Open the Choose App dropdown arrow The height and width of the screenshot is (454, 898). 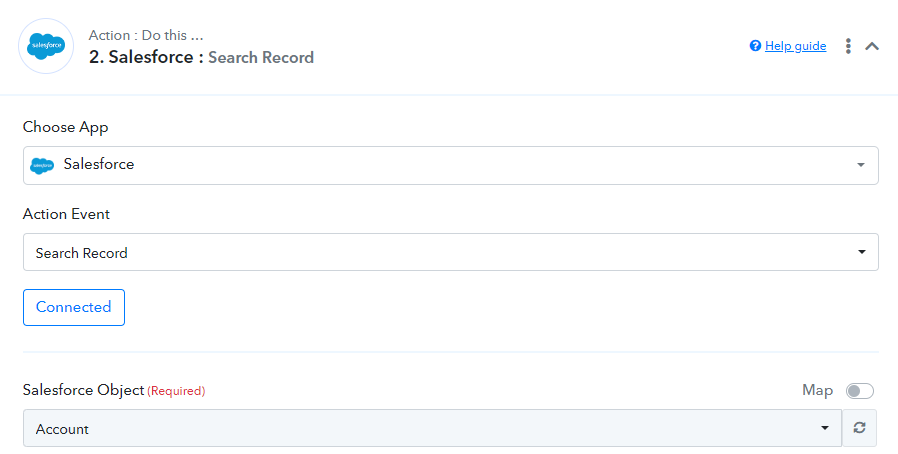(x=860, y=165)
